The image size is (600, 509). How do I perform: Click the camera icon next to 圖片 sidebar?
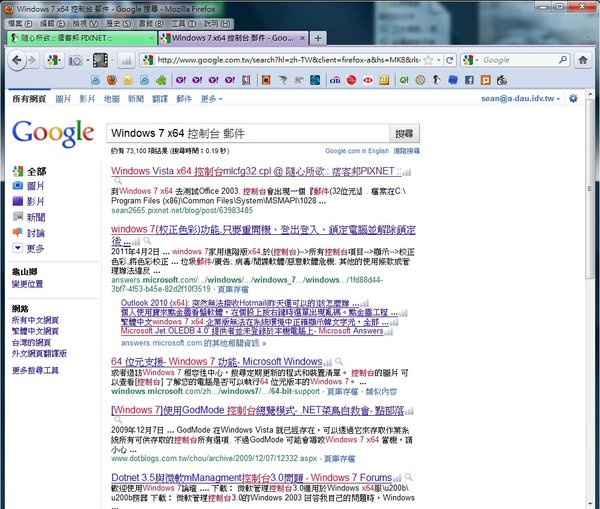click(x=18, y=186)
